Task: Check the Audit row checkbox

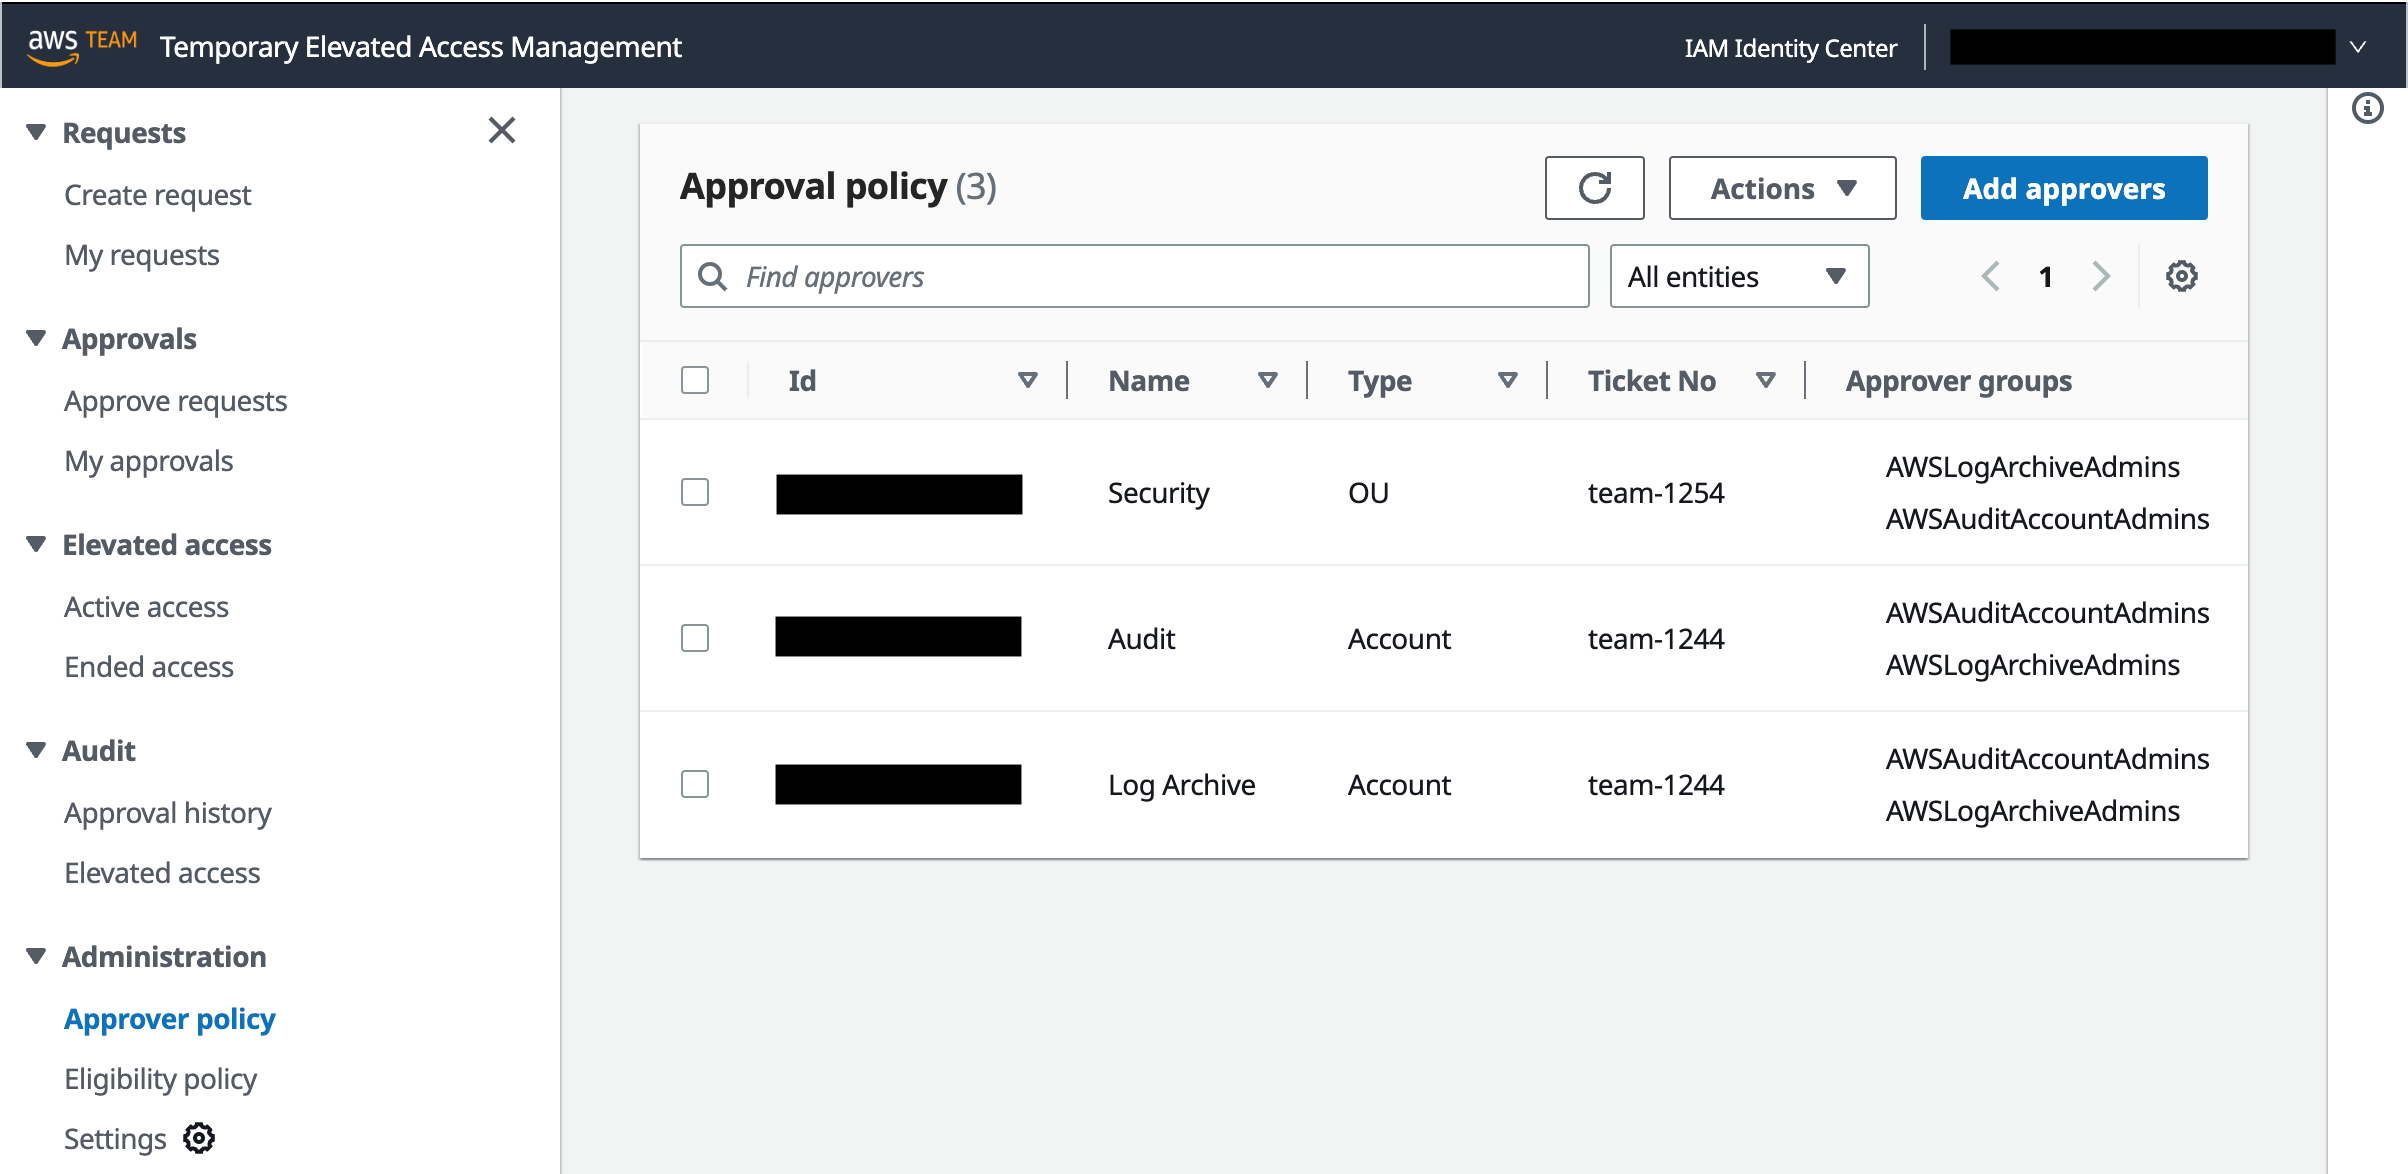Action: click(x=695, y=637)
